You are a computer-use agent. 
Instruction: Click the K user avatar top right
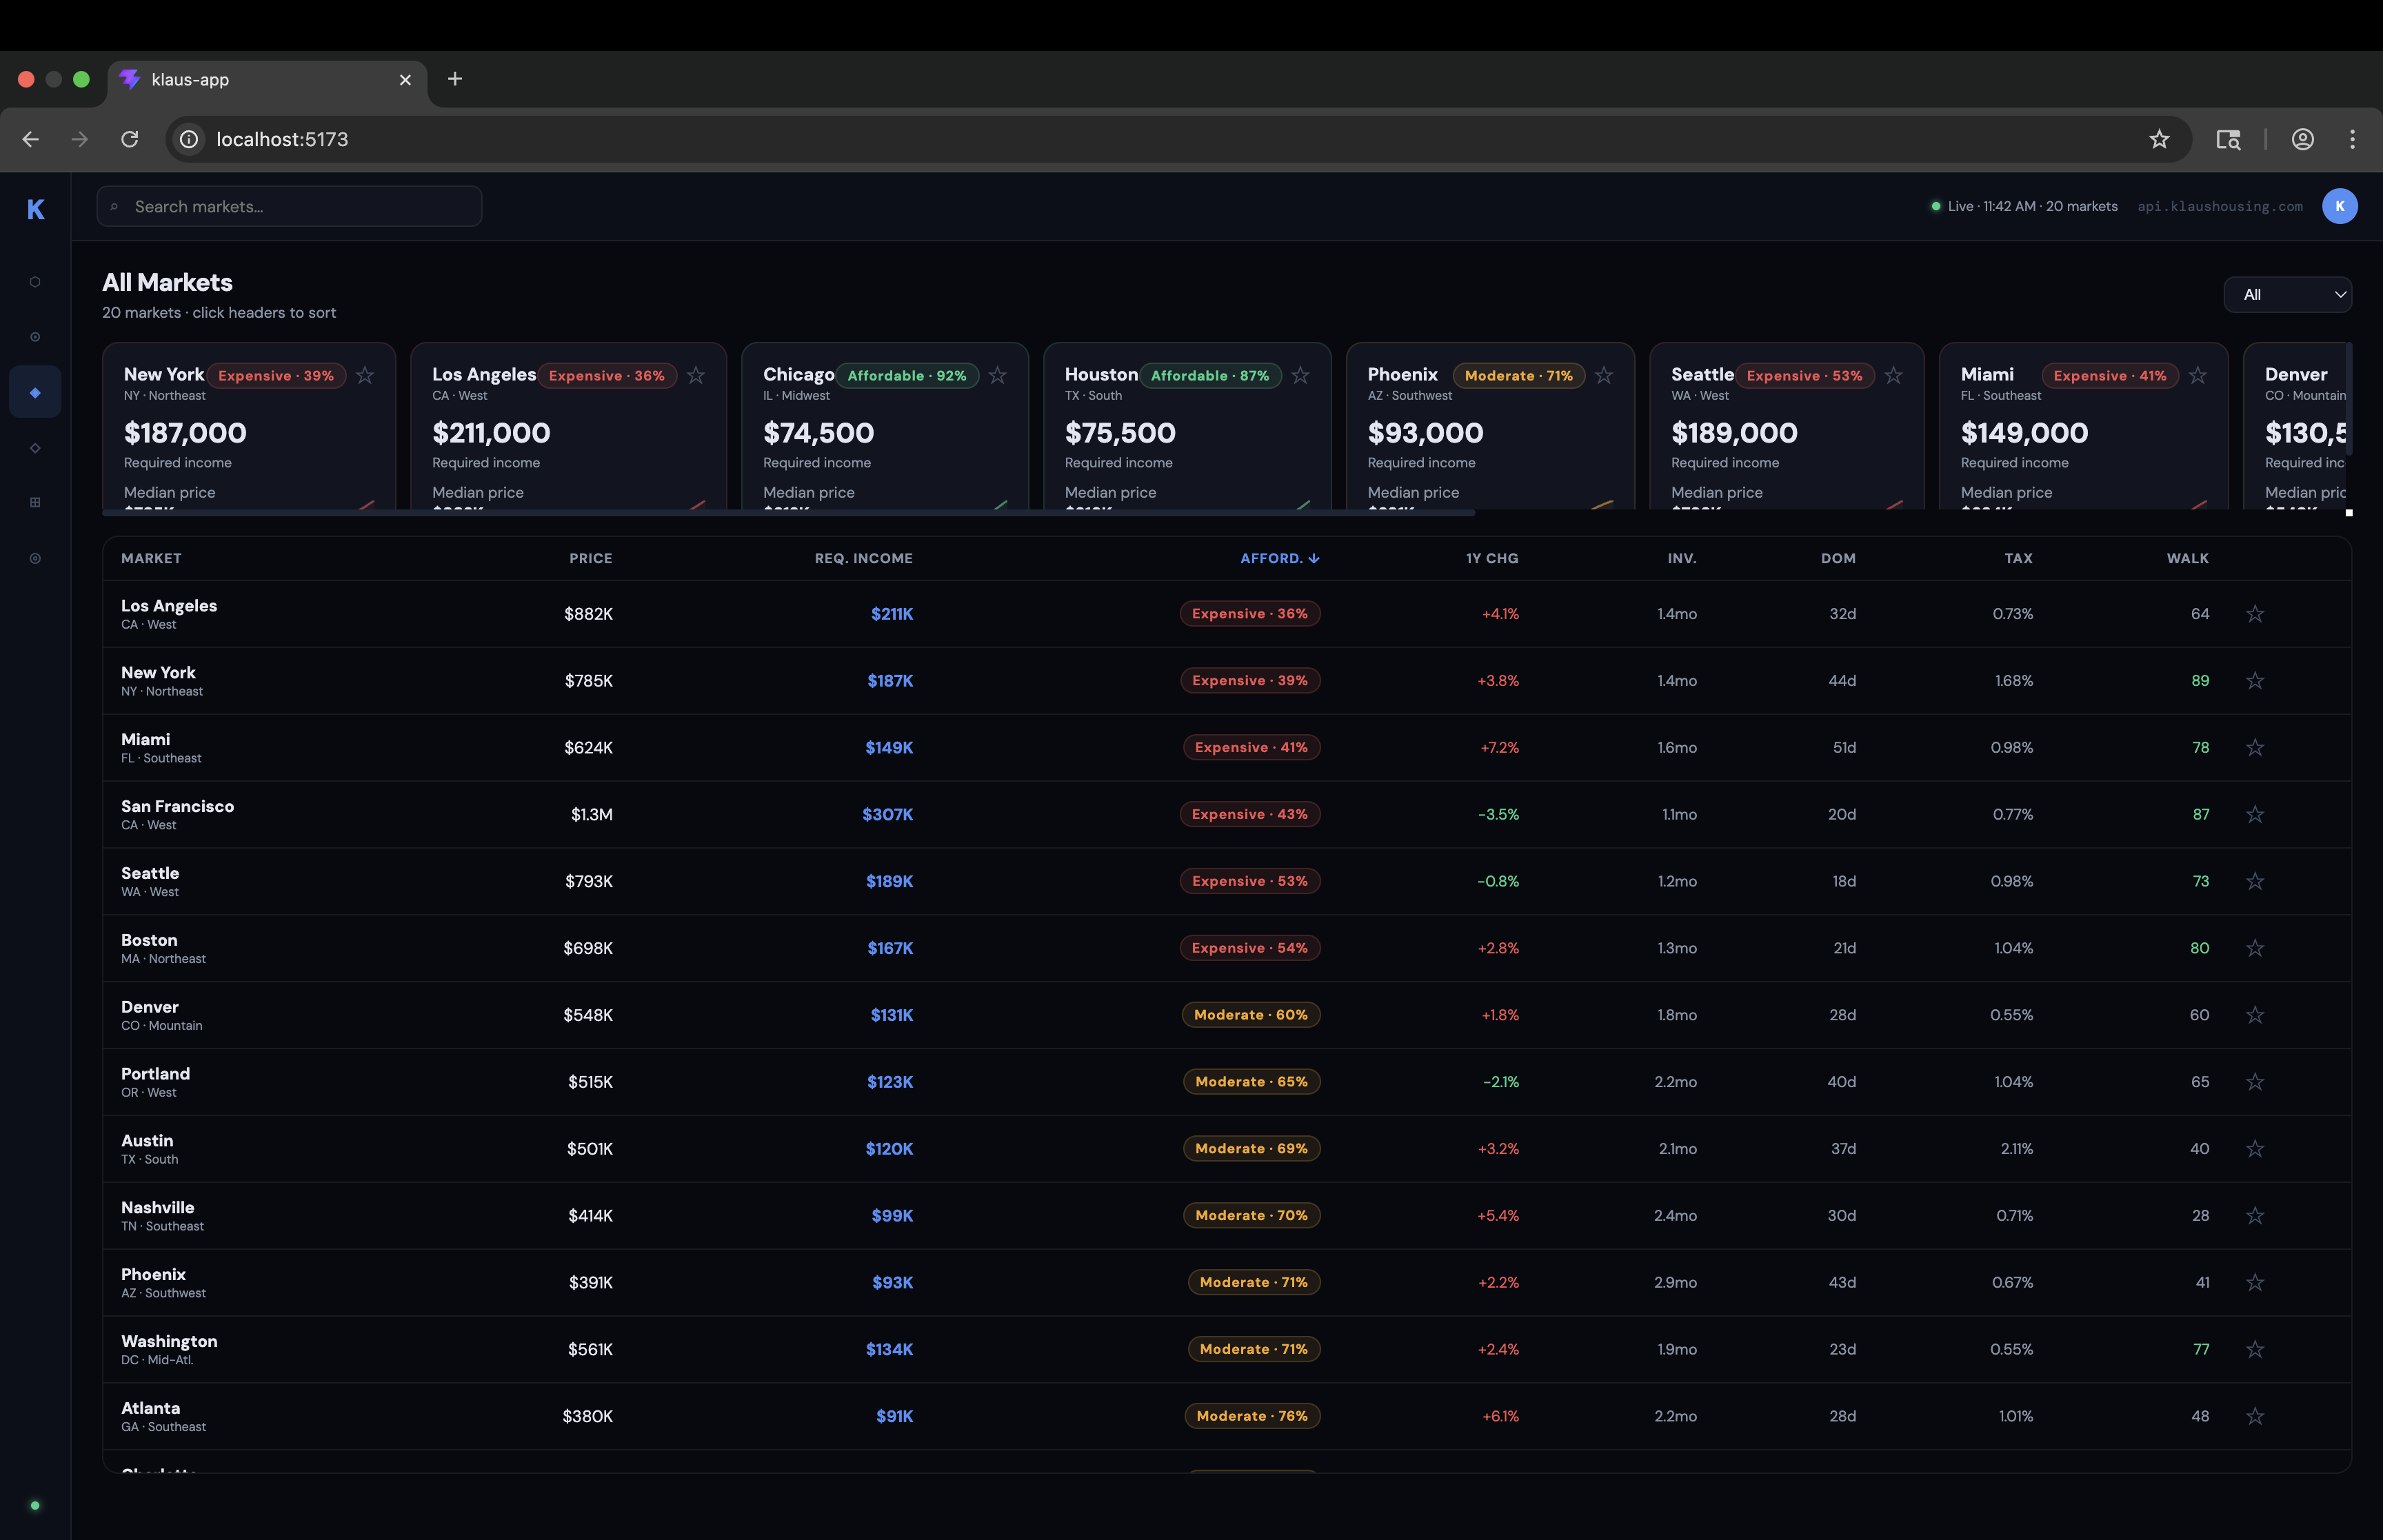click(x=2339, y=206)
